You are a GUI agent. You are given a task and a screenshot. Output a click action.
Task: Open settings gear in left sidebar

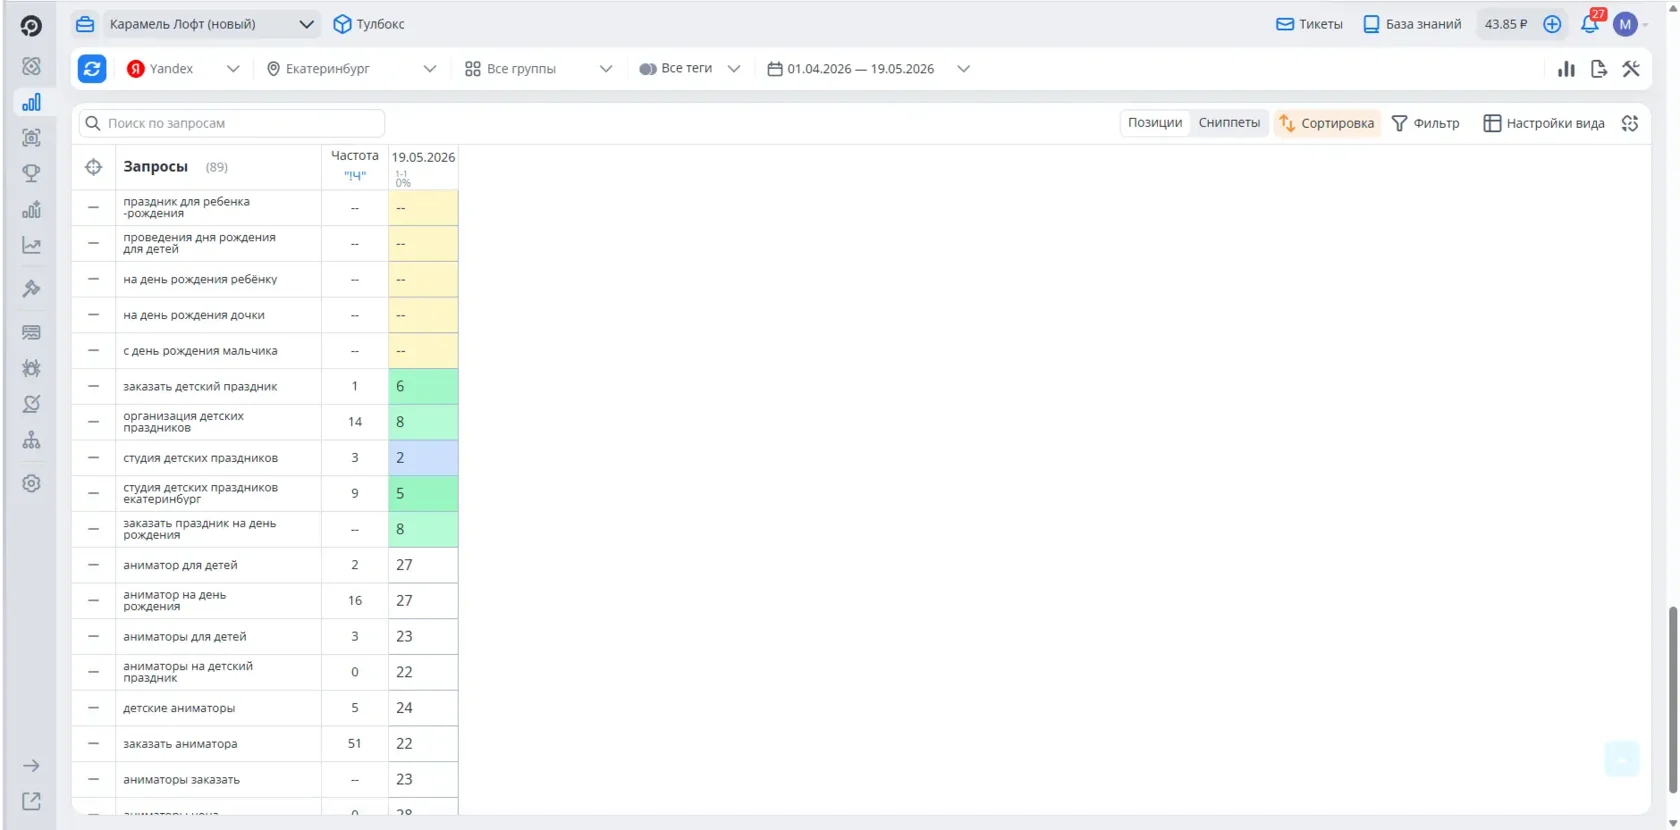(x=32, y=483)
